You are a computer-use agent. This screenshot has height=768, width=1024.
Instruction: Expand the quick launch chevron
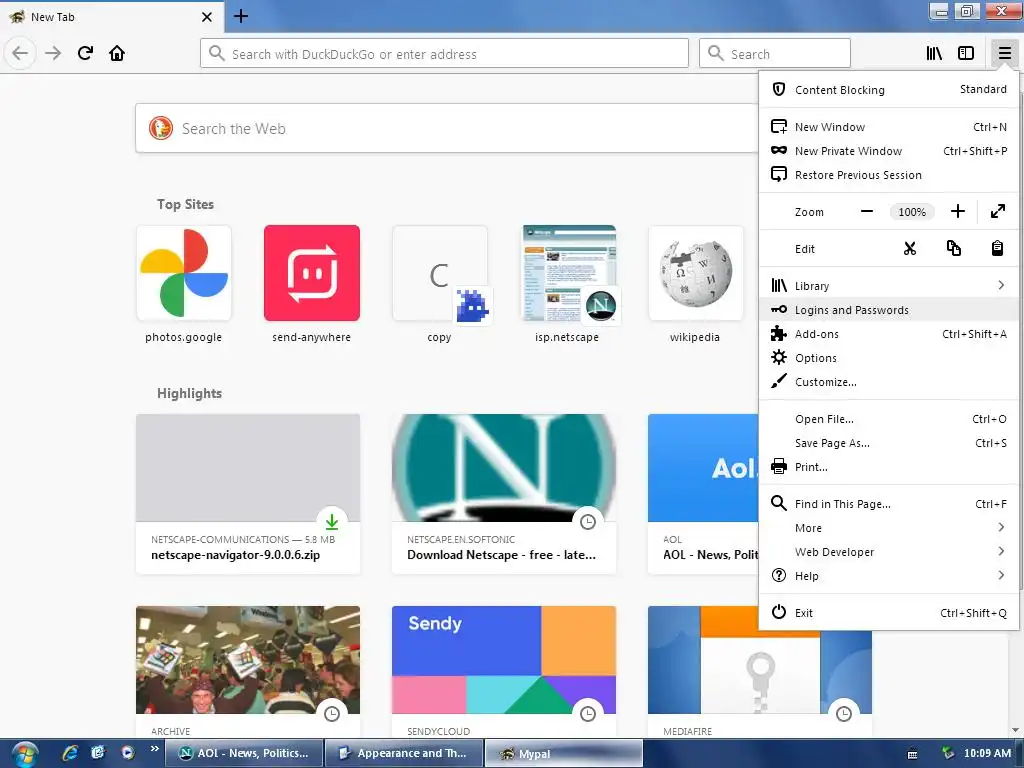click(x=154, y=748)
